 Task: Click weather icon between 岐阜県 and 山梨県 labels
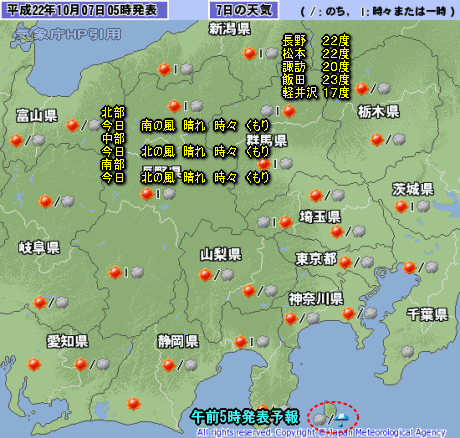coord(126,272)
